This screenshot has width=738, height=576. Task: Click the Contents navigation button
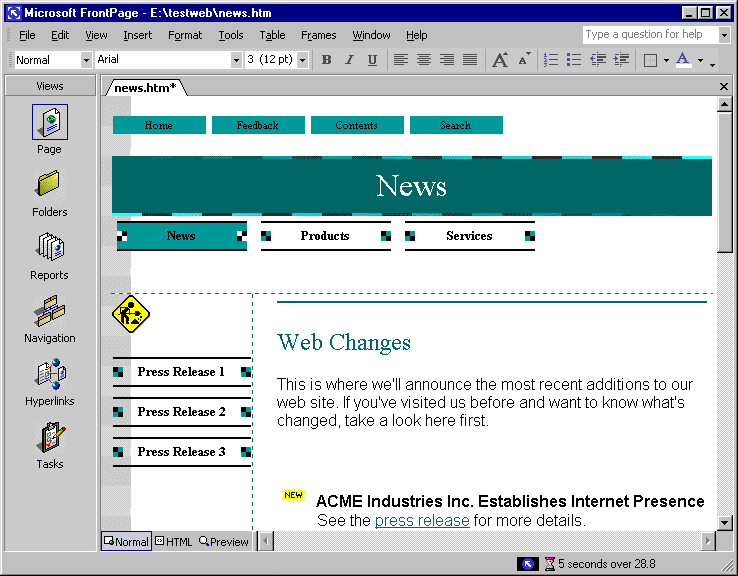point(357,125)
